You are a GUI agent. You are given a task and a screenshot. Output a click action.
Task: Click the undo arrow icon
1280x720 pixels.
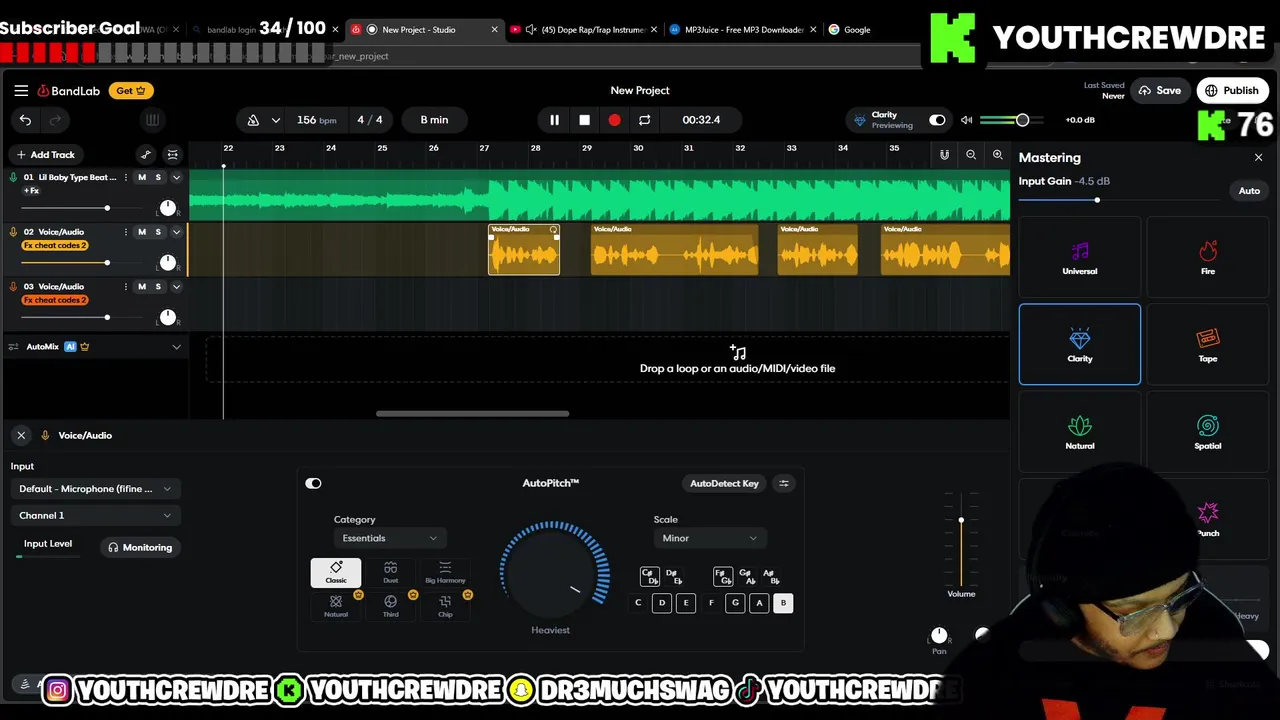[25, 120]
